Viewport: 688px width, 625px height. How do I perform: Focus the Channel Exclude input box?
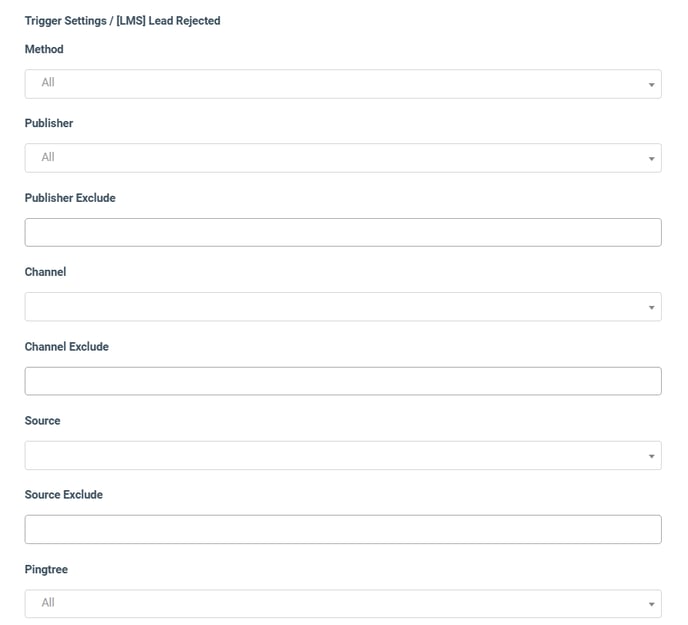click(x=343, y=381)
